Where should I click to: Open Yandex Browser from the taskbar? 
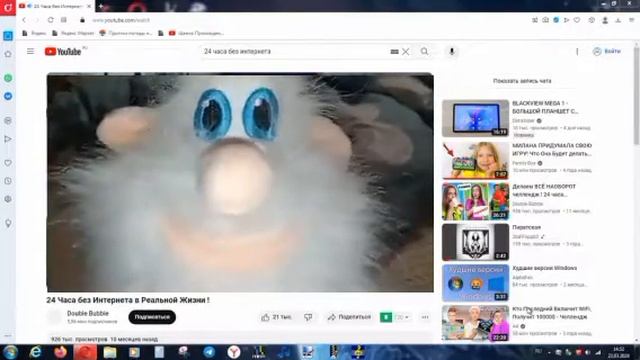pyautogui.click(x=233, y=352)
